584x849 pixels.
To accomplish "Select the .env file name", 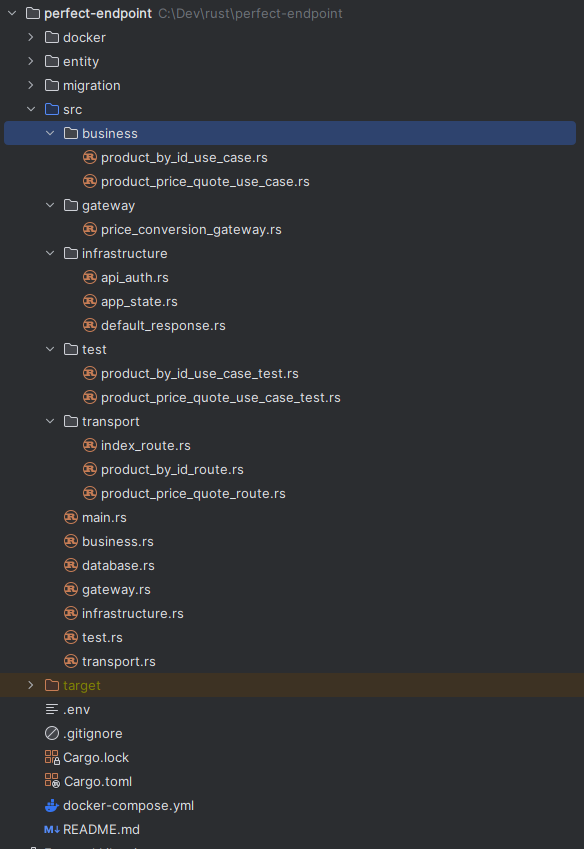I will click(x=77, y=709).
